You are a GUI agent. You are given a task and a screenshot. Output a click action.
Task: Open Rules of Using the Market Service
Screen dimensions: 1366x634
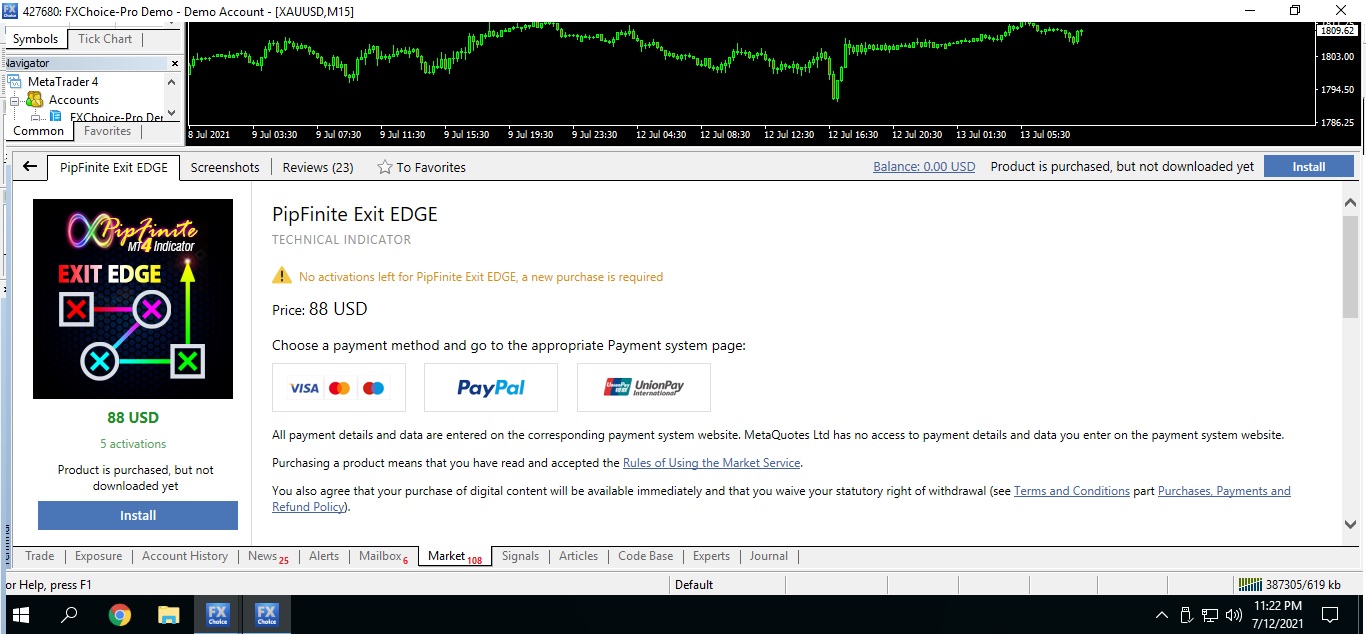click(x=711, y=463)
